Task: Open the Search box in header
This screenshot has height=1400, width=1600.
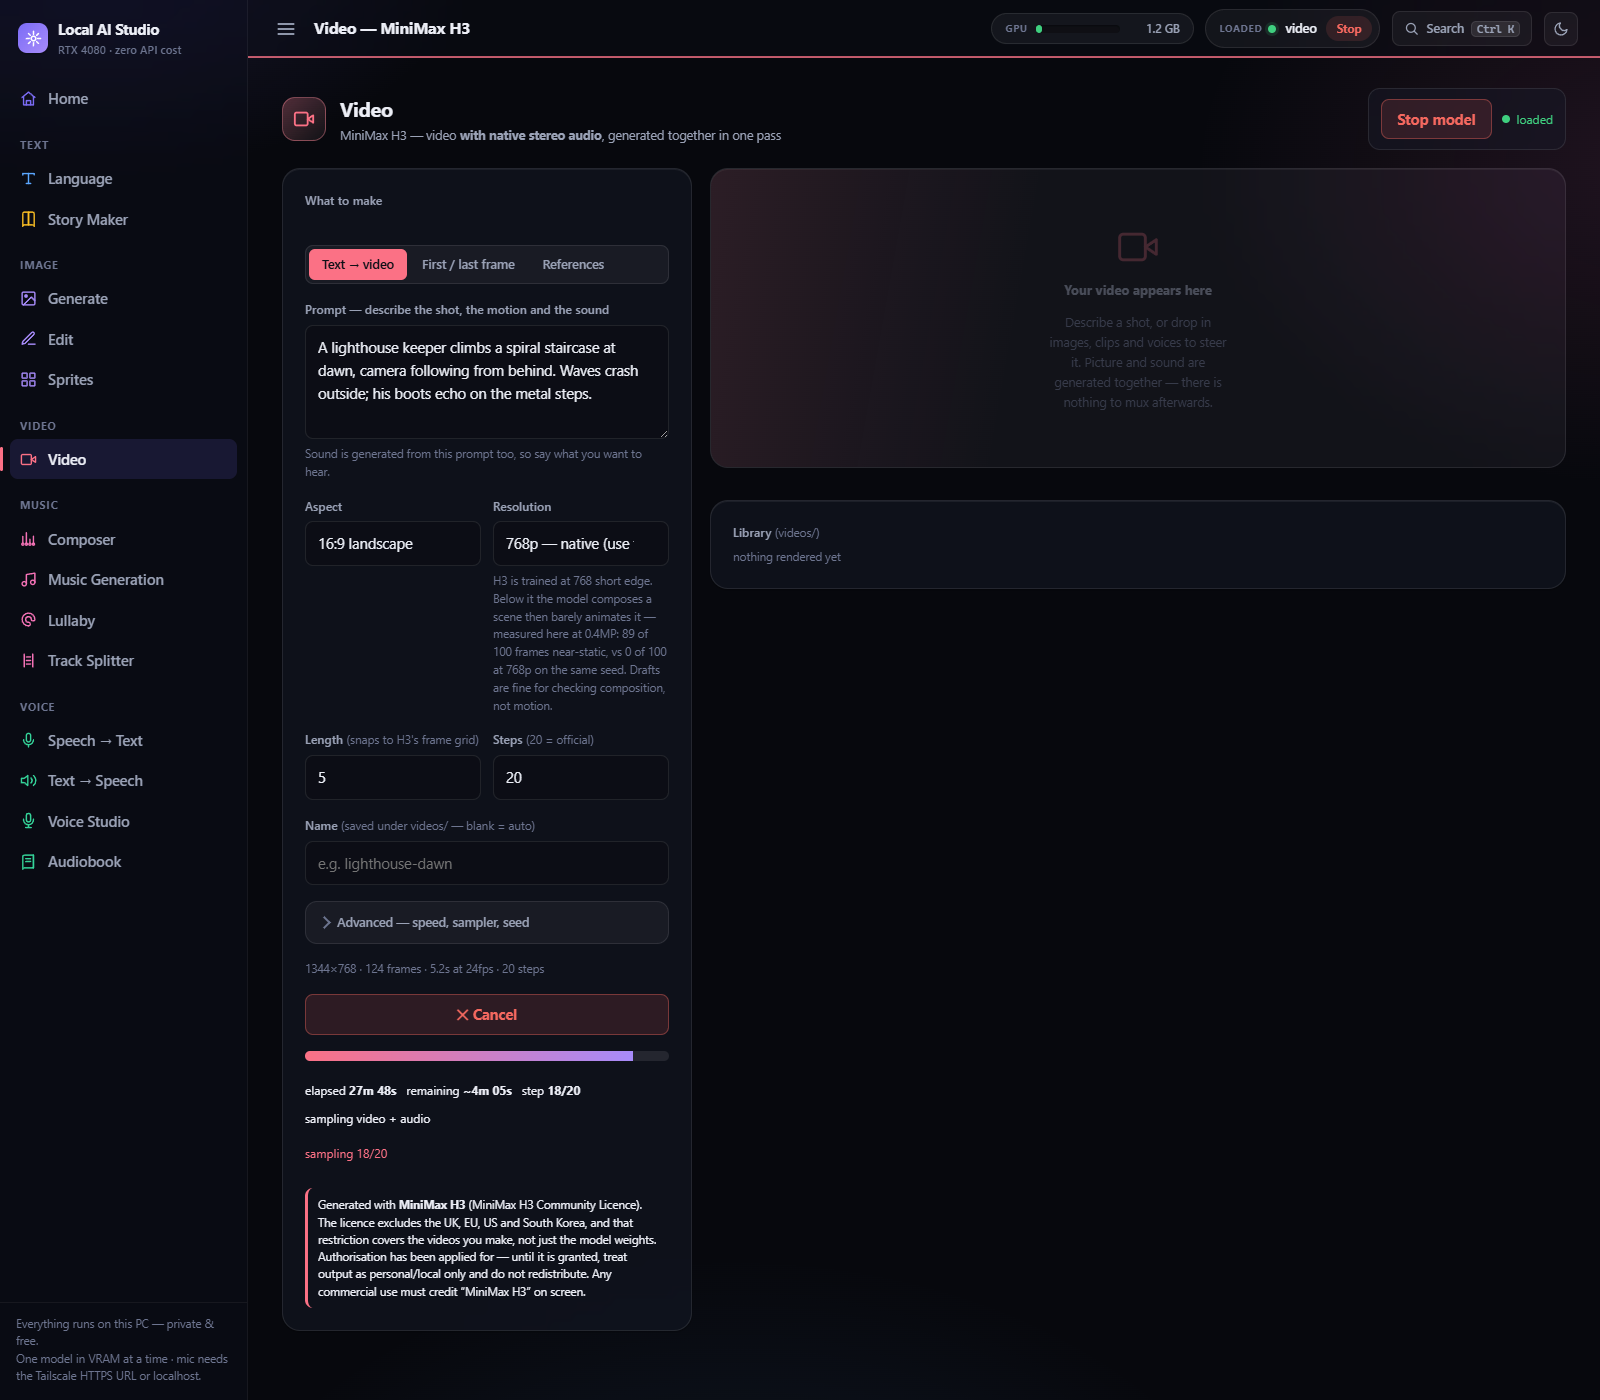Action: point(1462,29)
